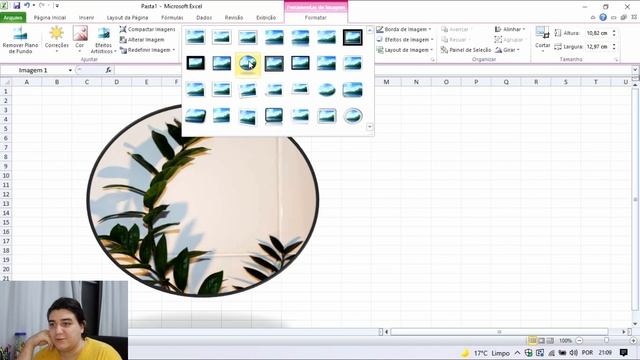
Task: Click the Redo icon
Action: click(x=42, y=6)
